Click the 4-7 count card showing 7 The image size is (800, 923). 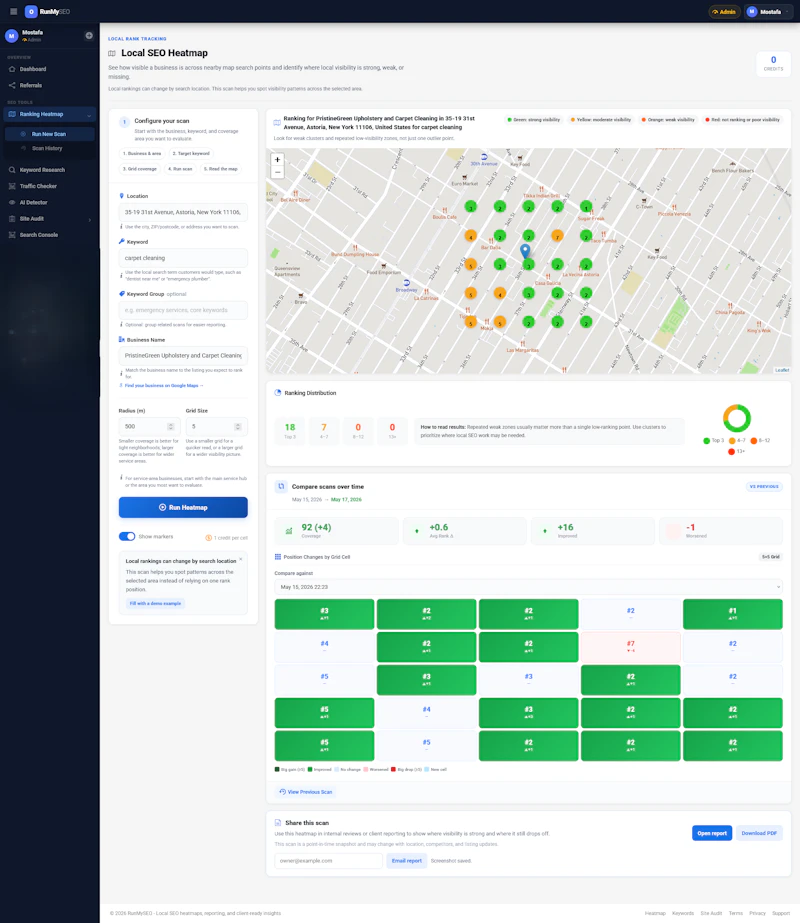pos(324,430)
